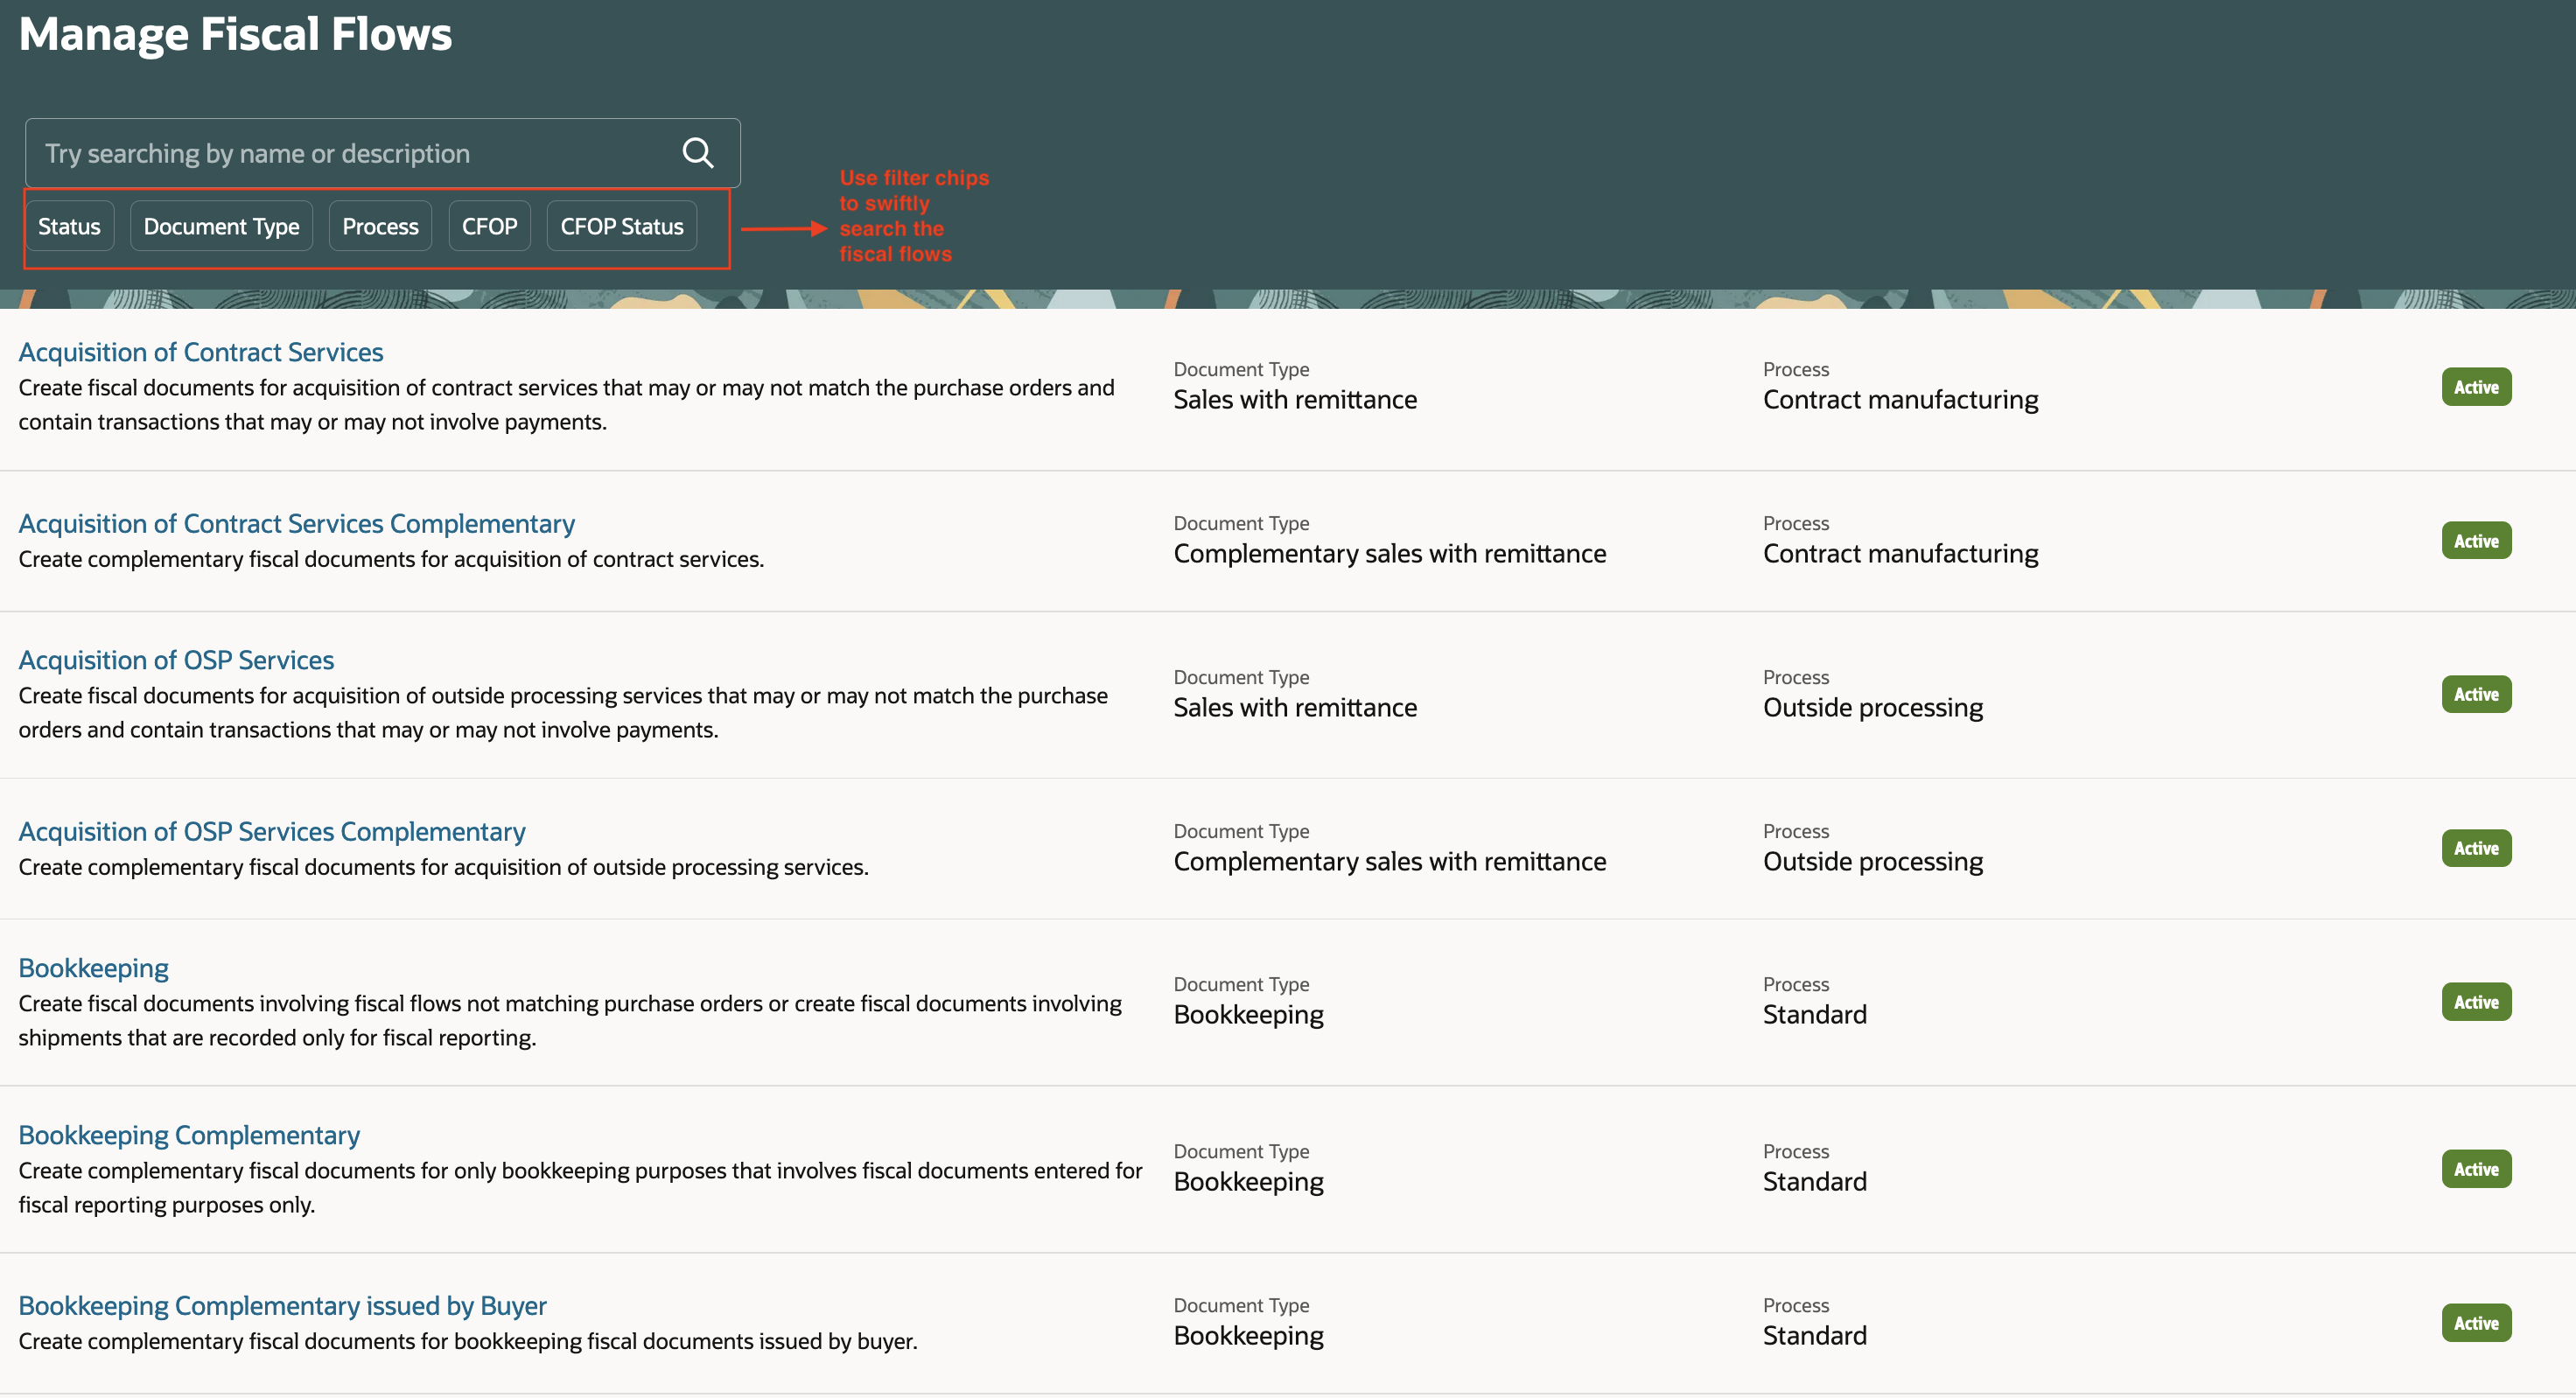Click the Manage Fiscal Flows heading
Screen dimensions: 2576x1398
tap(235, 34)
